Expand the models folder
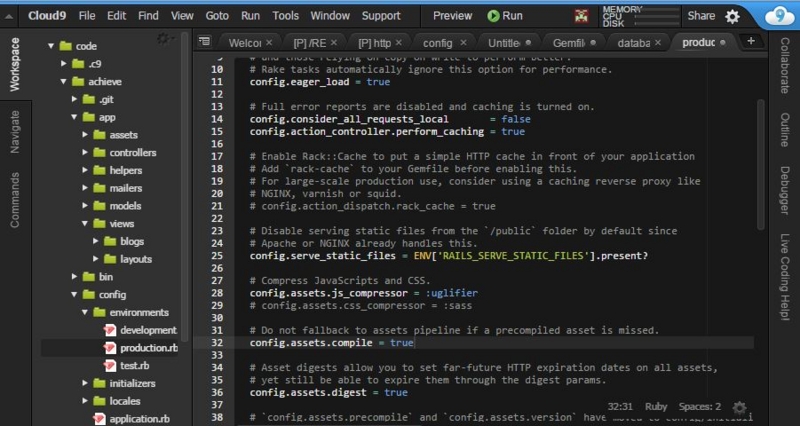The width and height of the screenshot is (800, 426). tap(85, 206)
